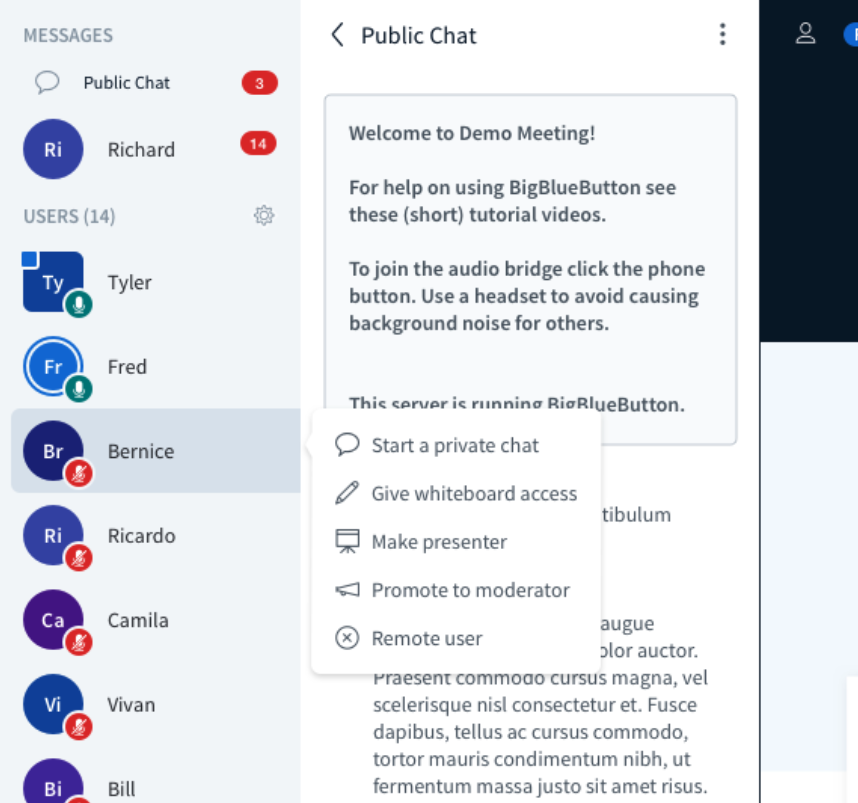This screenshot has height=803, width=858.
Task: Select Start a private chat
Action: click(x=455, y=445)
